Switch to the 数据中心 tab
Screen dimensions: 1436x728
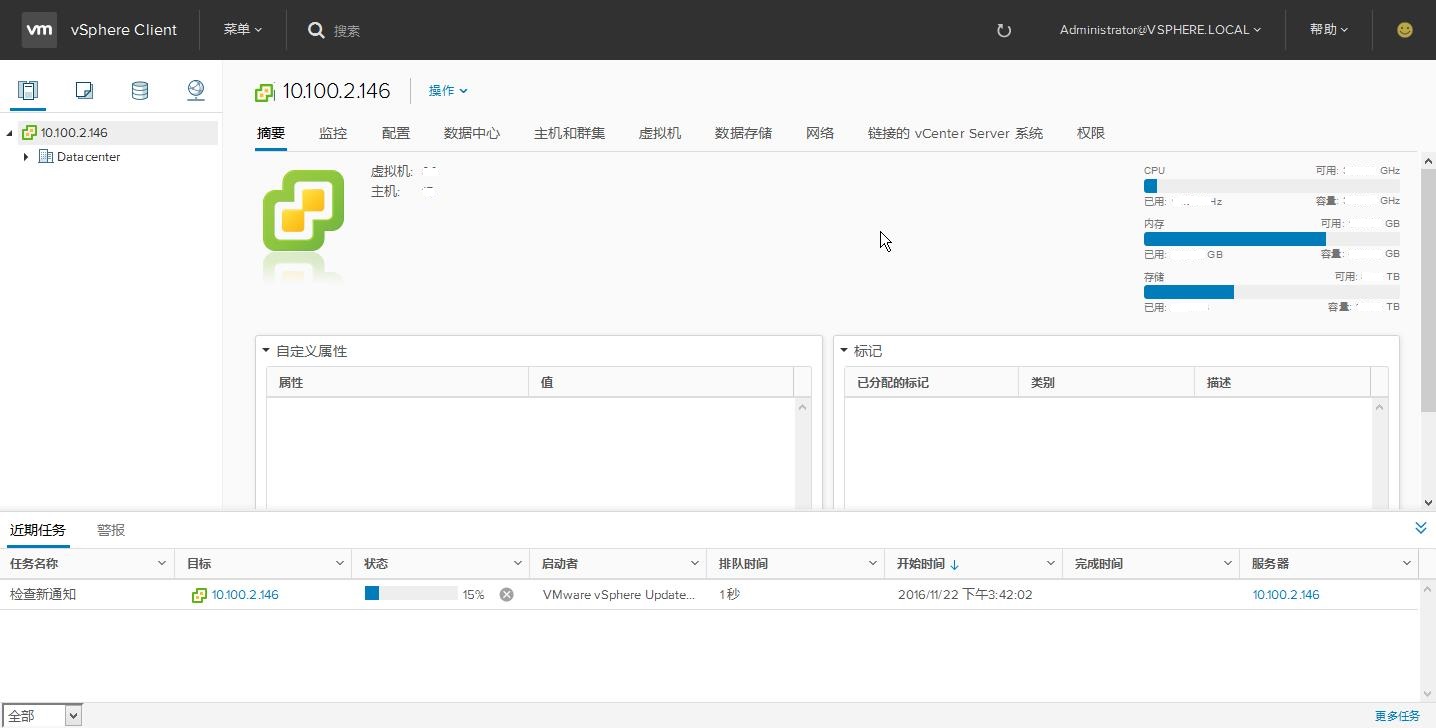point(472,133)
